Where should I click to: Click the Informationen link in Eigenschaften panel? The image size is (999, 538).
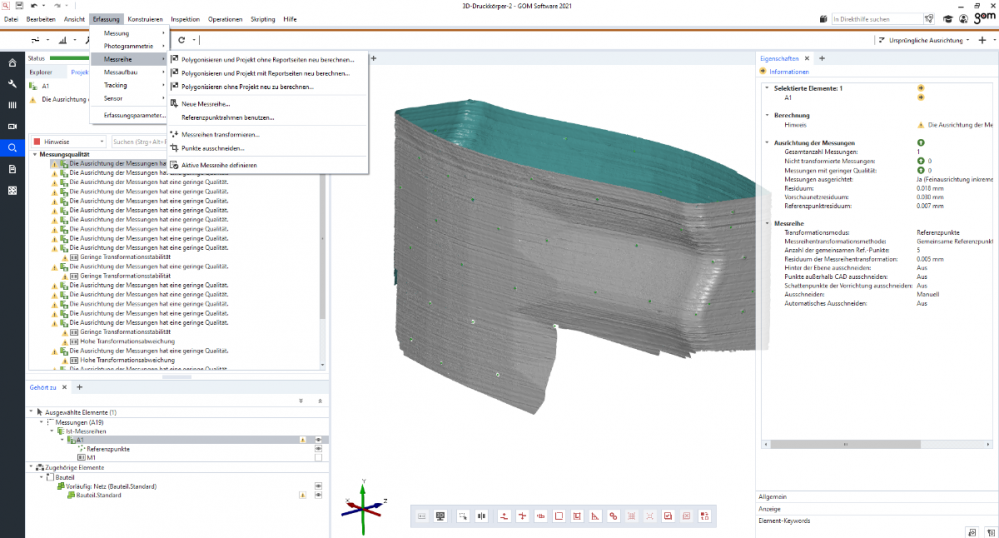pyautogui.click(x=788, y=72)
